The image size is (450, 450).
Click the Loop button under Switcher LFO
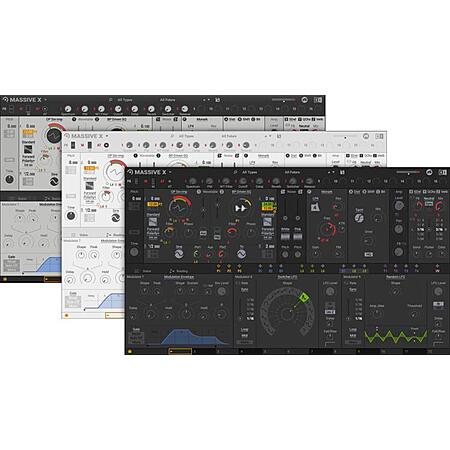tap(244, 329)
